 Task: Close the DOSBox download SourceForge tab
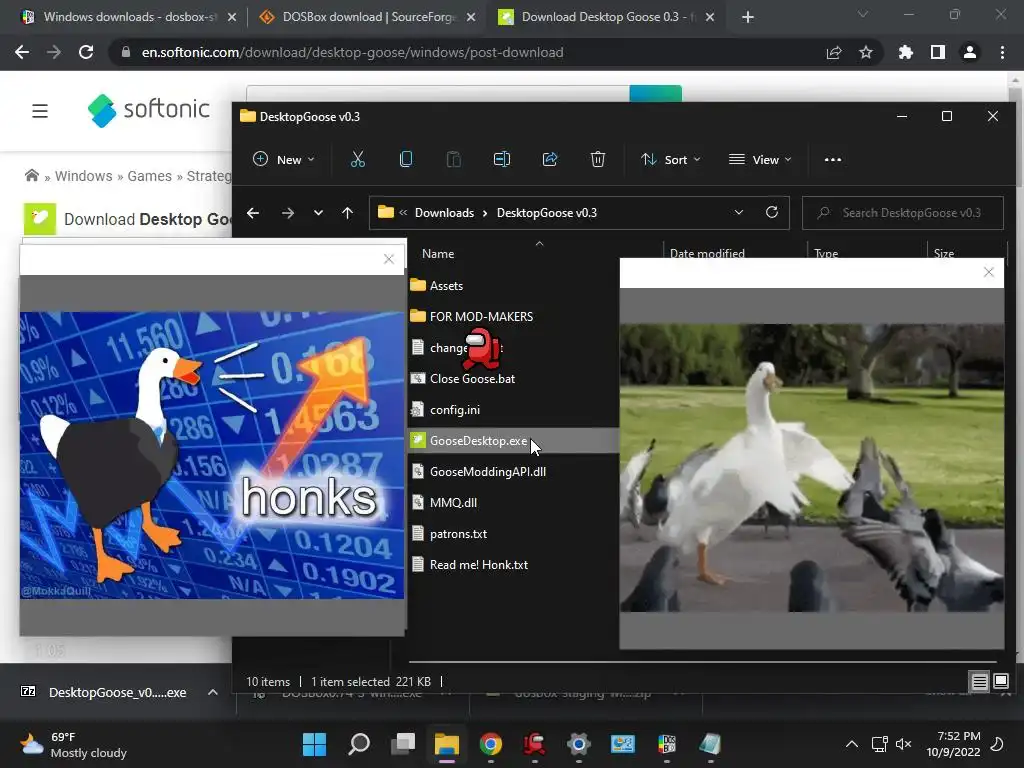tap(471, 17)
